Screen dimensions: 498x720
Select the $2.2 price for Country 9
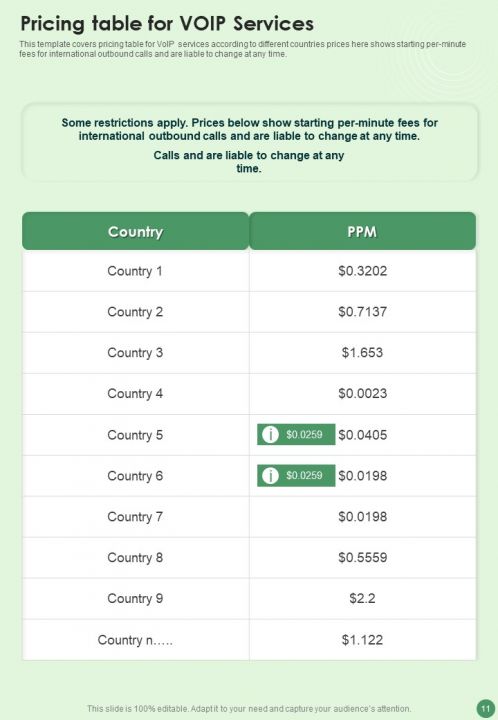[362, 598]
